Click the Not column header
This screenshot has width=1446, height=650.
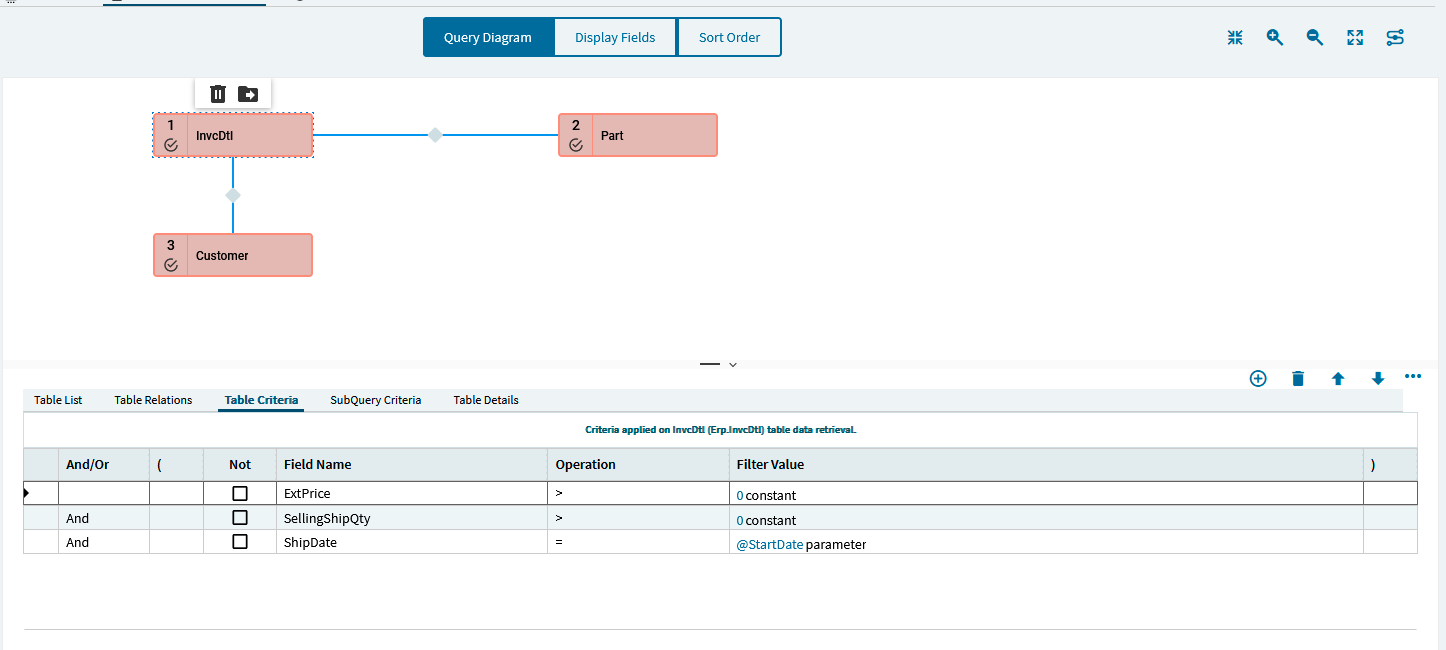point(240,464)
